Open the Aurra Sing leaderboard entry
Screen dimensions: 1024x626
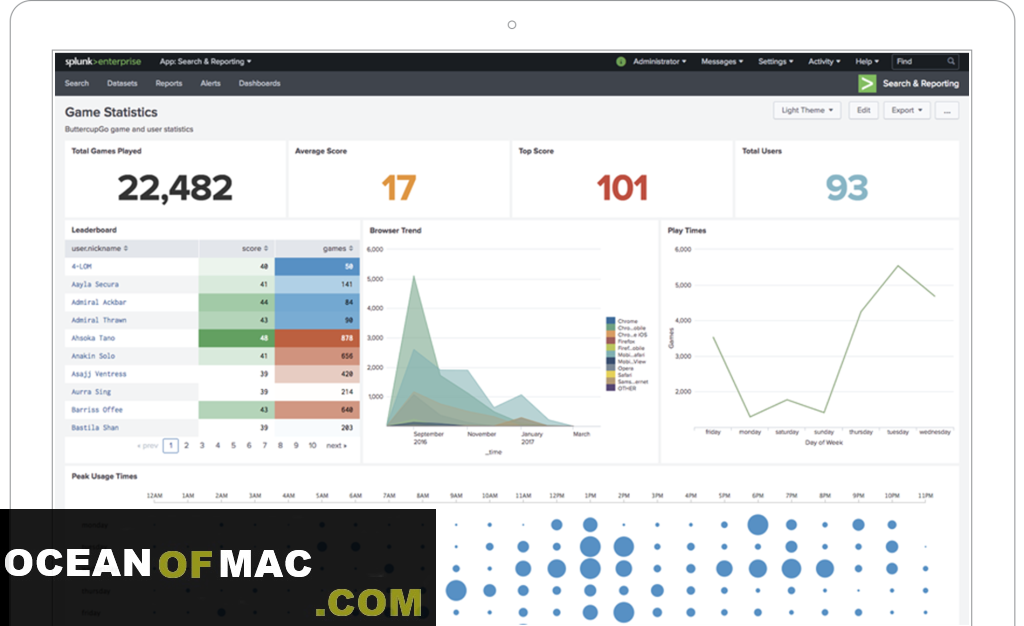pyautogui.click(x=91, y=392)
